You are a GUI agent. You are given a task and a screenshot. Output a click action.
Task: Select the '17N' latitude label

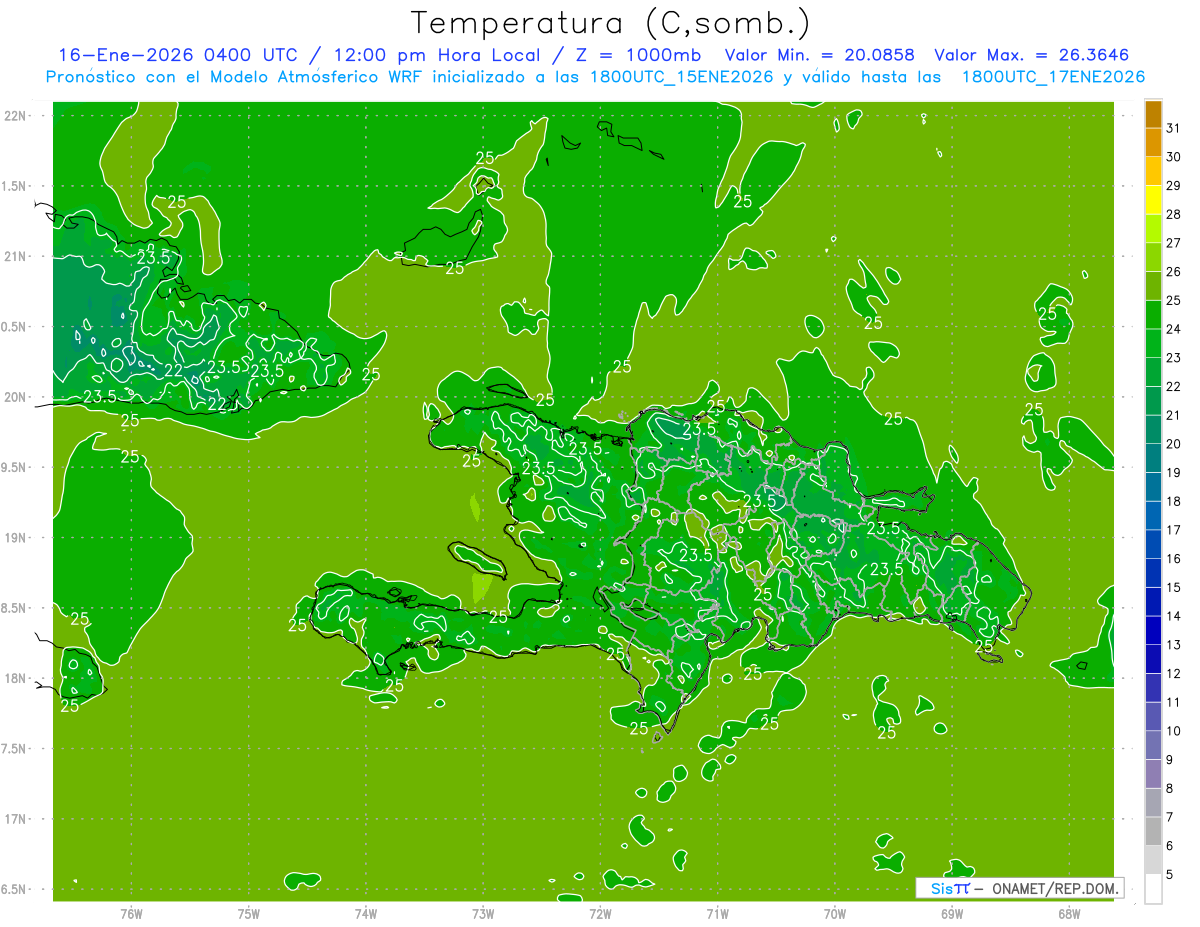[16, 819]
